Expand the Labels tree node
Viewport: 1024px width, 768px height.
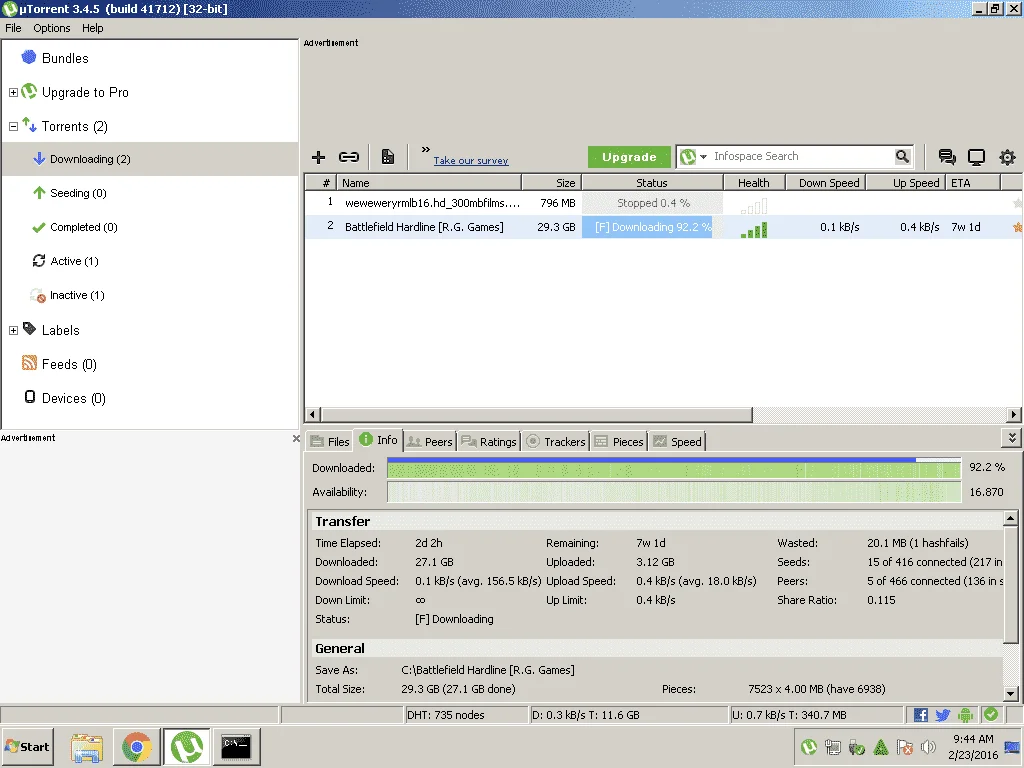coord(13,330)
